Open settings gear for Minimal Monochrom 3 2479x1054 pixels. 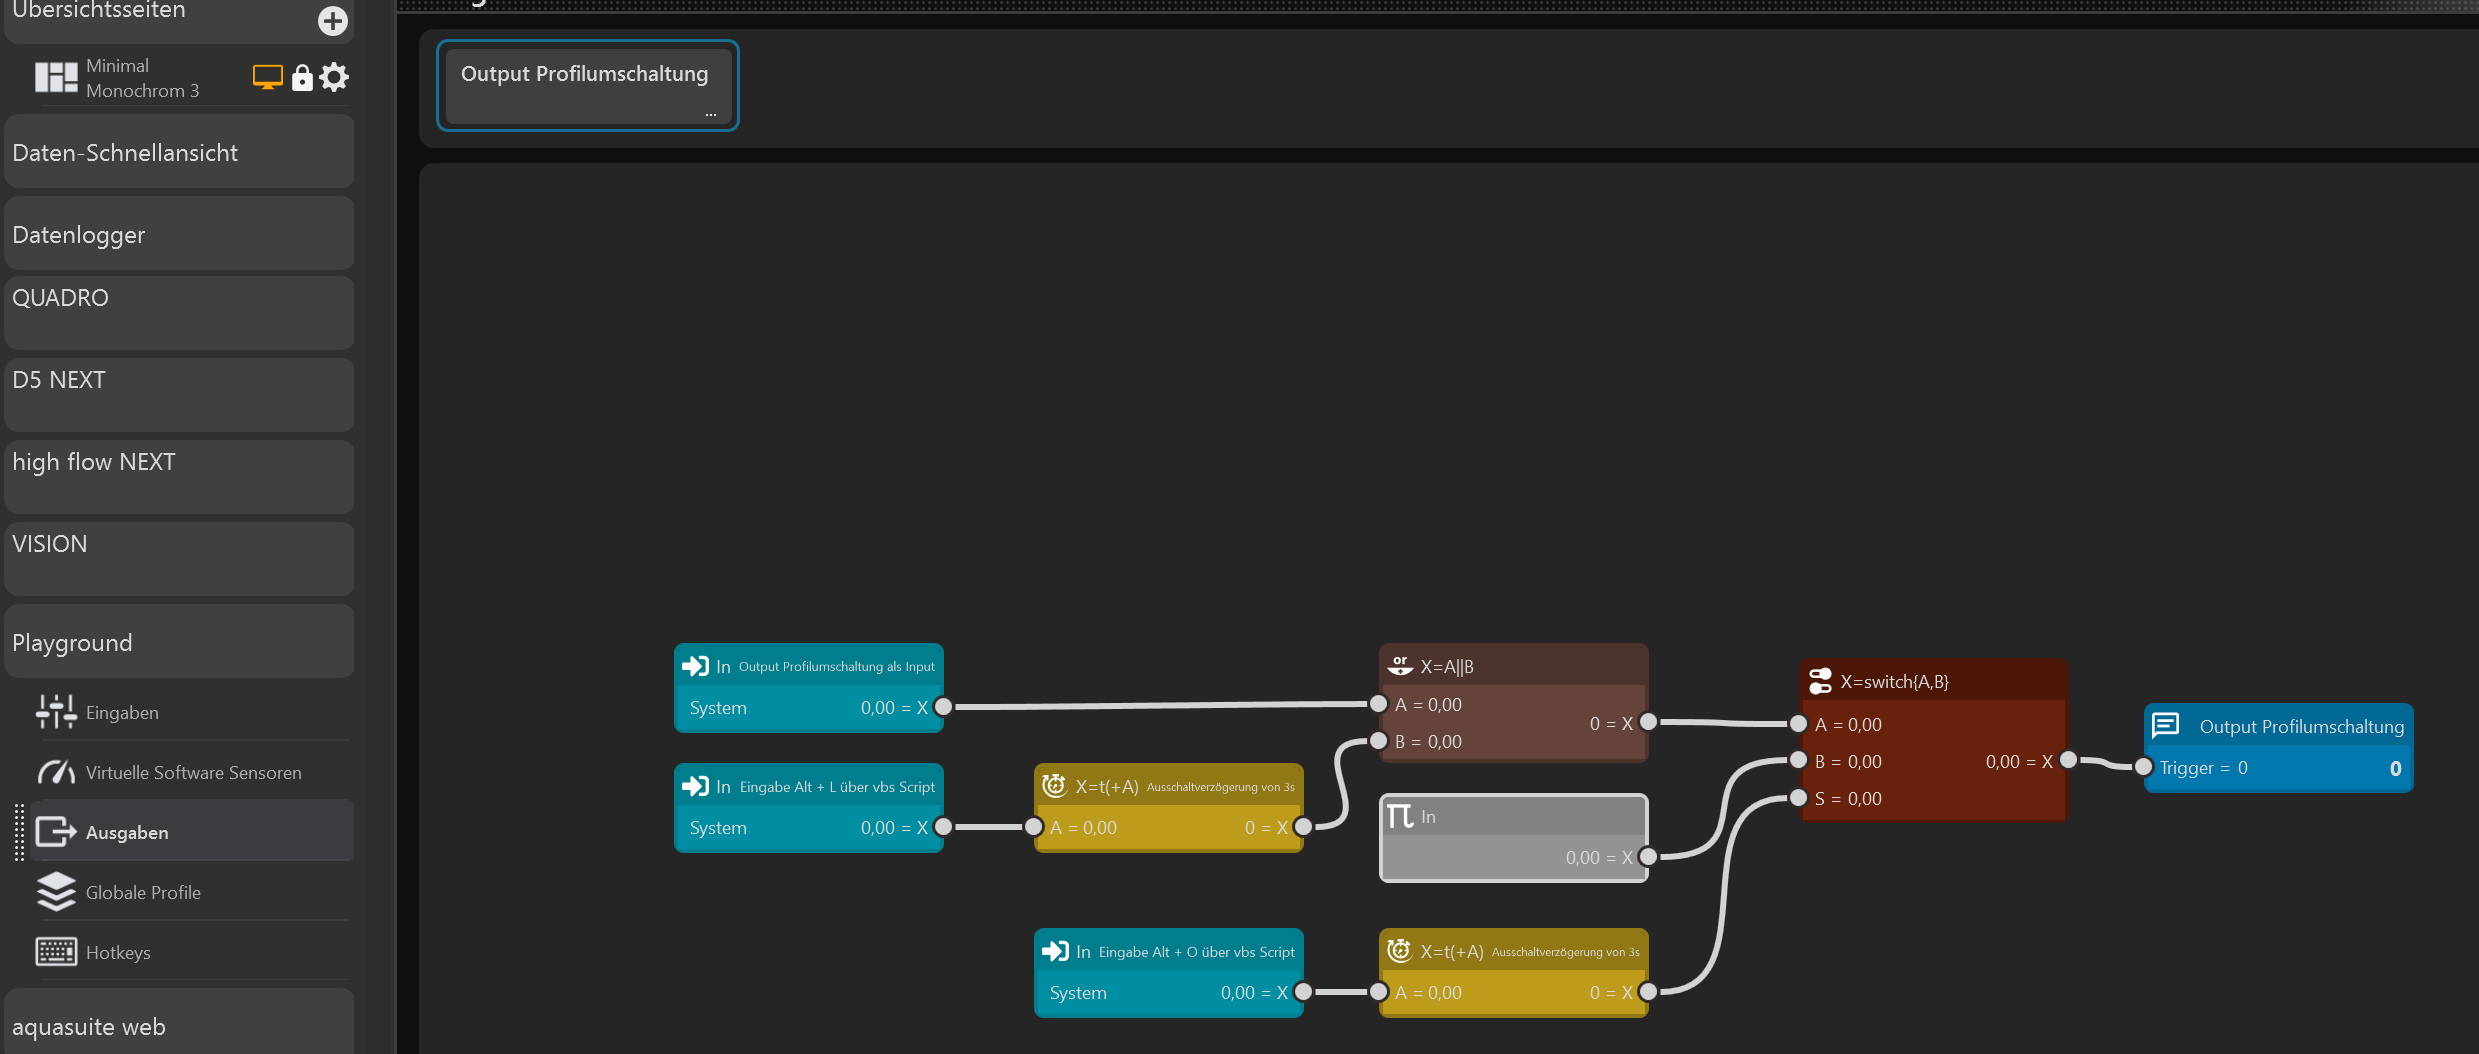(x=334, y=77)
